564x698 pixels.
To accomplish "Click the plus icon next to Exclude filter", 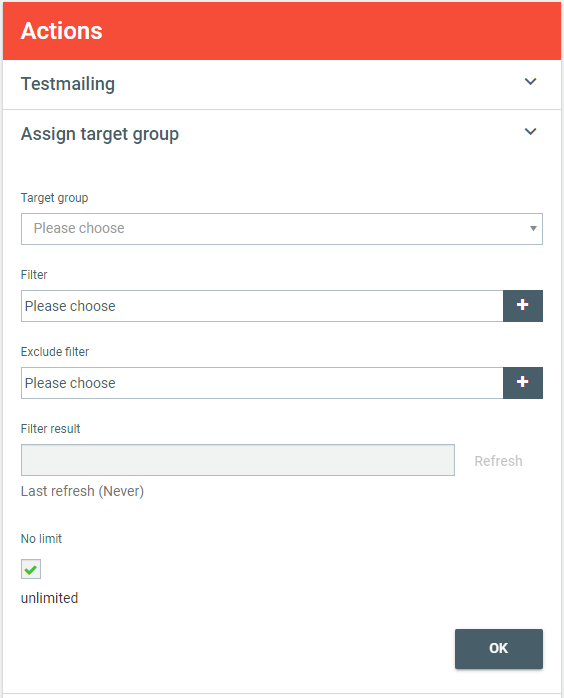I will pos(523,383).
